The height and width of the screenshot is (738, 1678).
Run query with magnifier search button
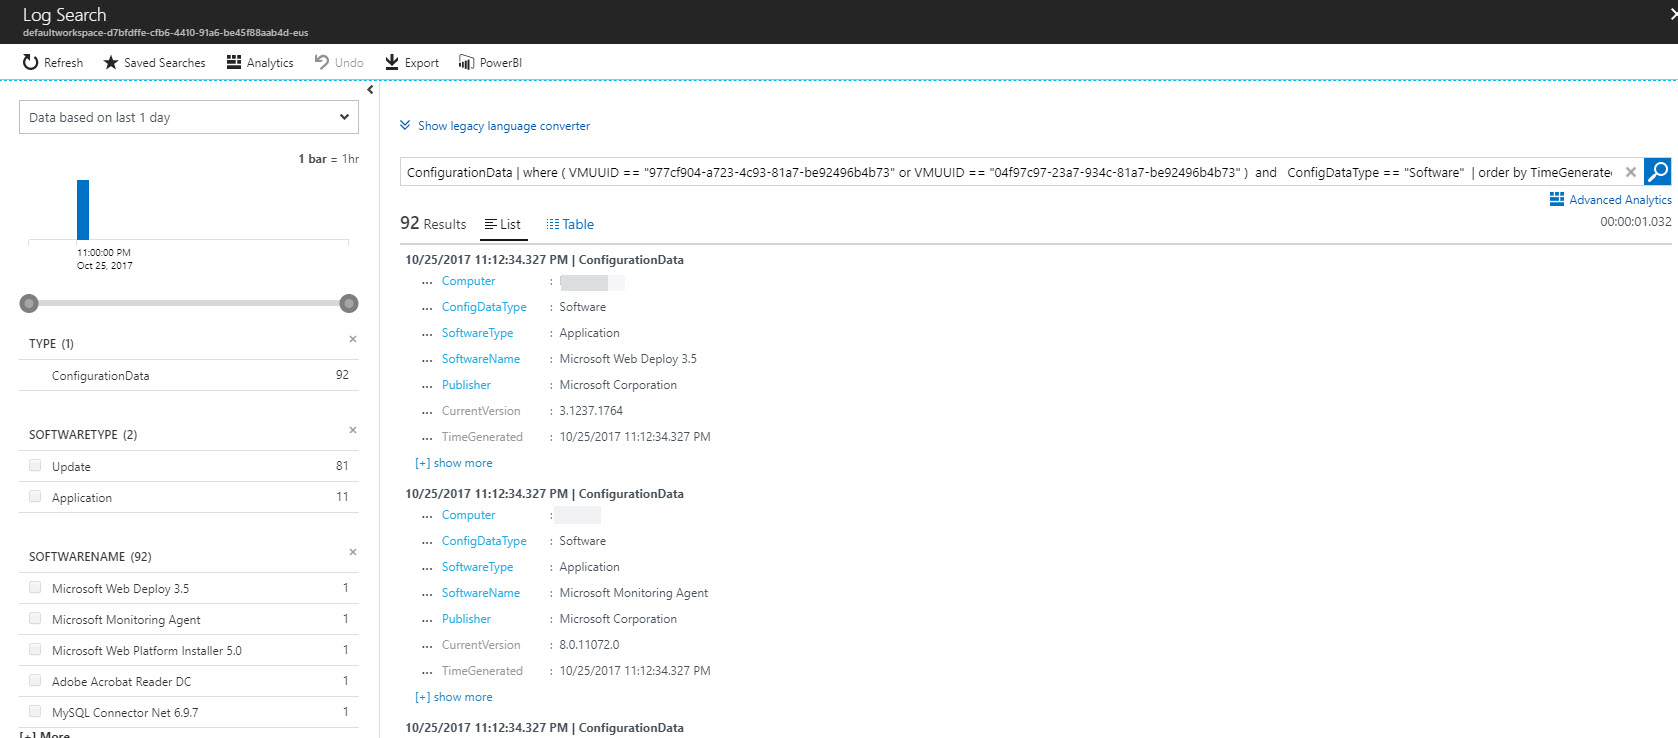click(x=1657, y=172)
